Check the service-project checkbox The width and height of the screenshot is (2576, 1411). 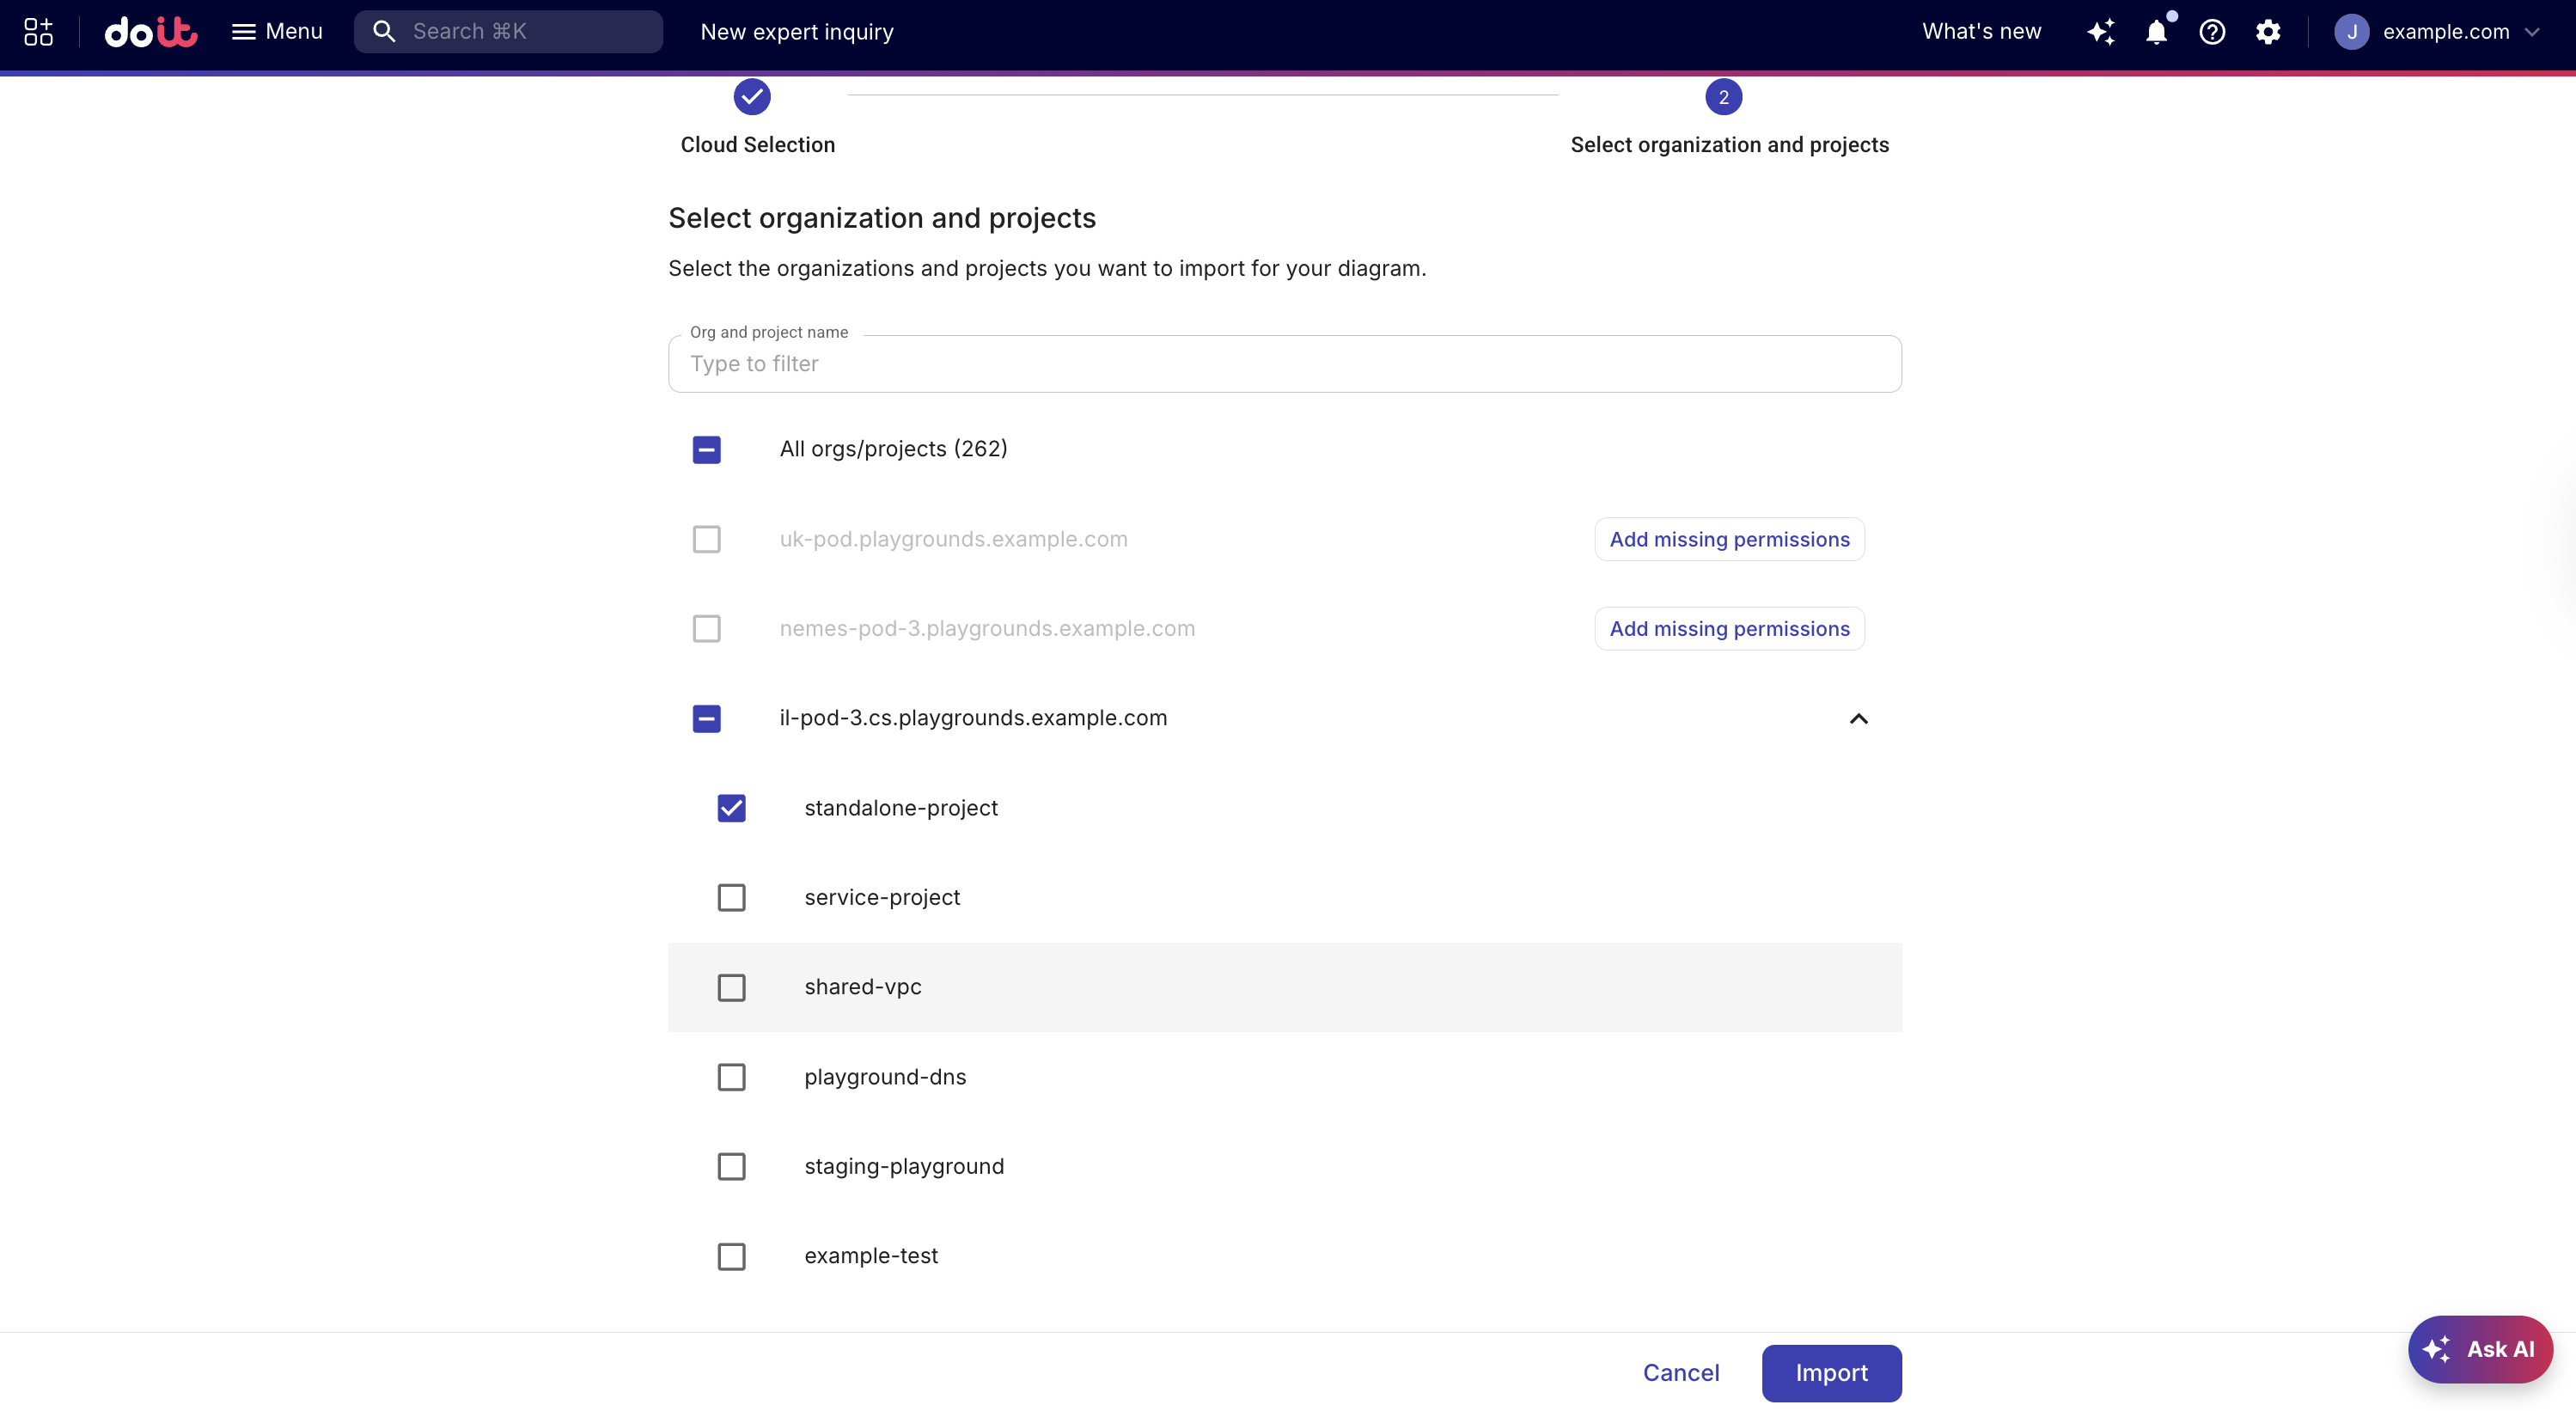coord(732,897)
